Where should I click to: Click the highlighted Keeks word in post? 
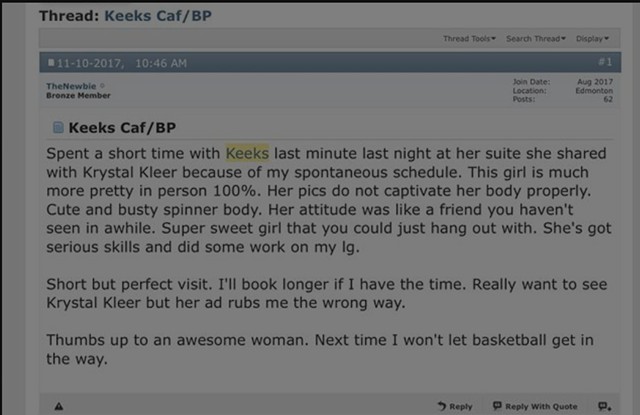(x=247, y=153)
